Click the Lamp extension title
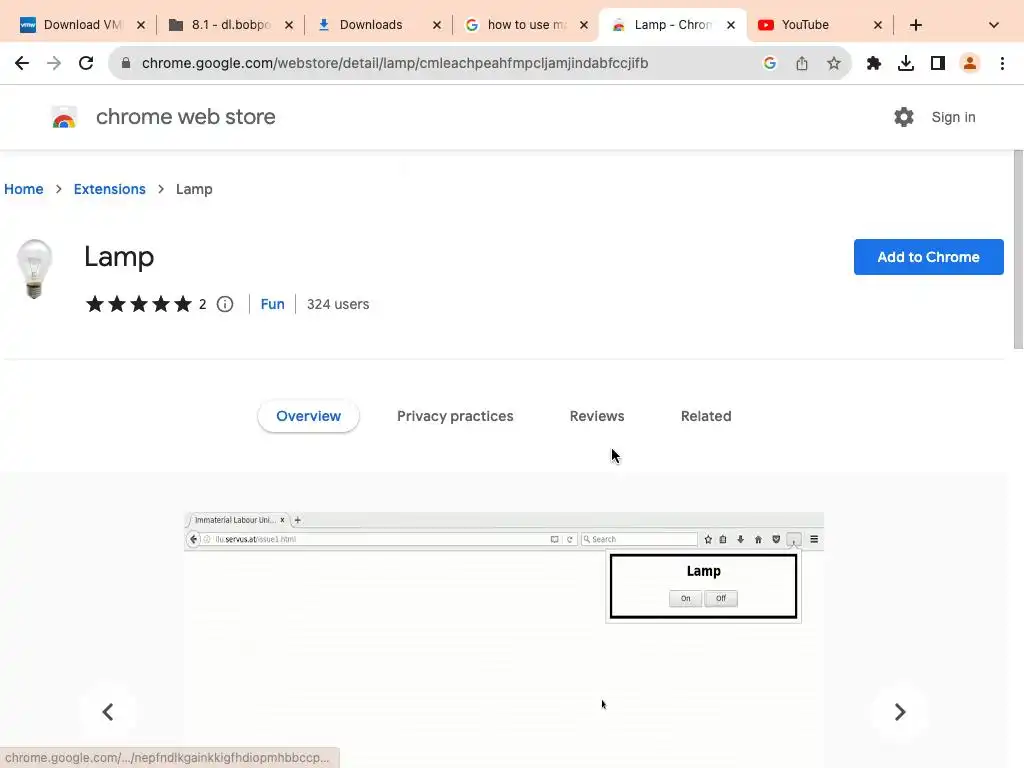The height and width of the screenshot is (768, 1024). click(x=119, y=257)
